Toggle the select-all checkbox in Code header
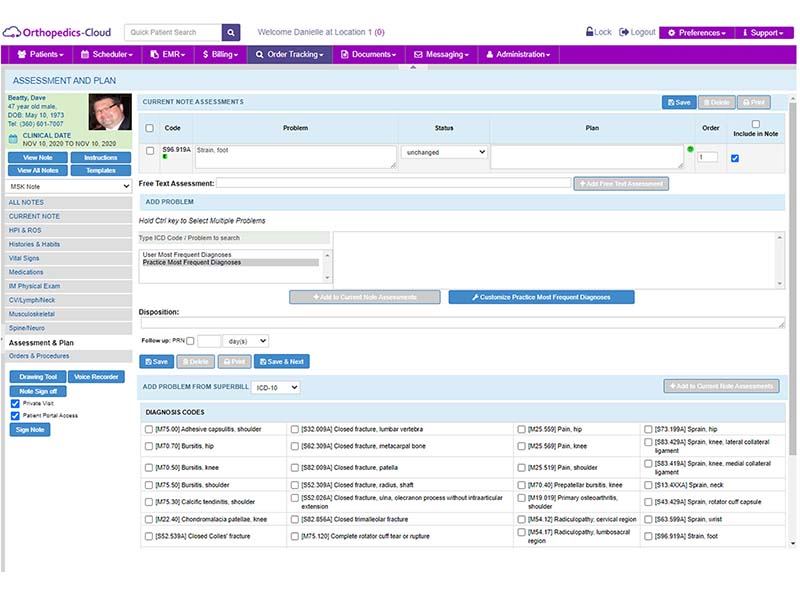 coord(149,128)
